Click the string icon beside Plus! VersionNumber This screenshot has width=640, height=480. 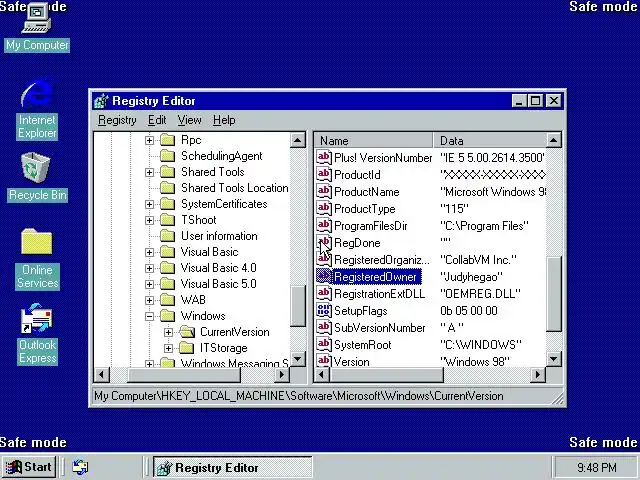[324, 157]
